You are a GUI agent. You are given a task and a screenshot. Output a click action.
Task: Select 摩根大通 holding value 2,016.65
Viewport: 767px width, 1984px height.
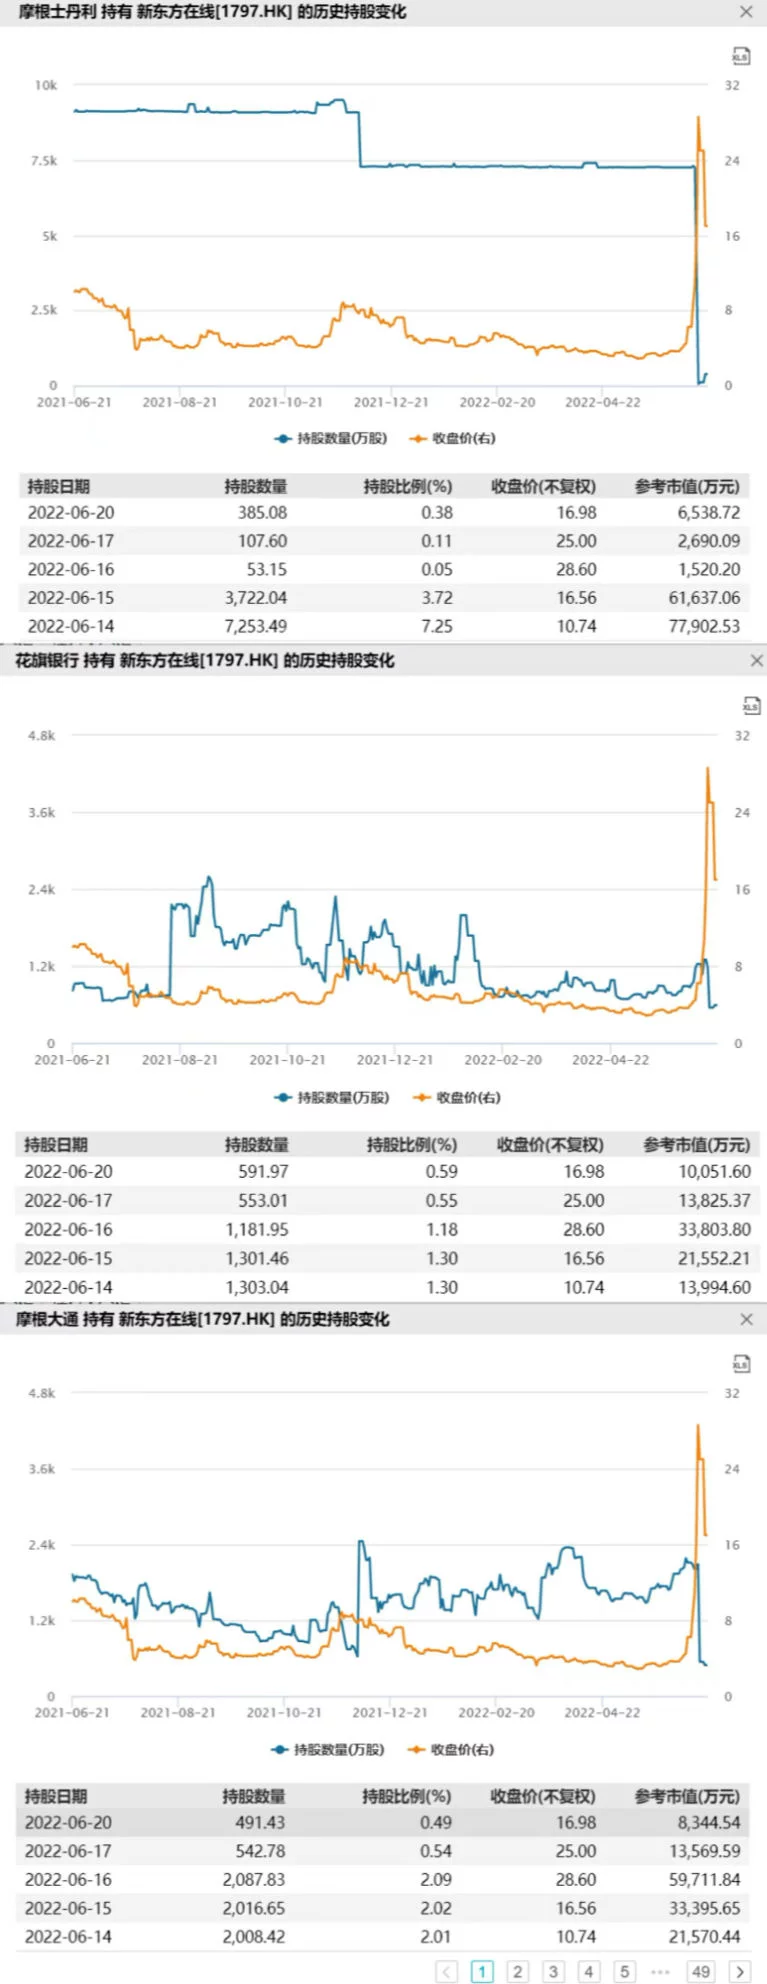tap(254, 1908)
